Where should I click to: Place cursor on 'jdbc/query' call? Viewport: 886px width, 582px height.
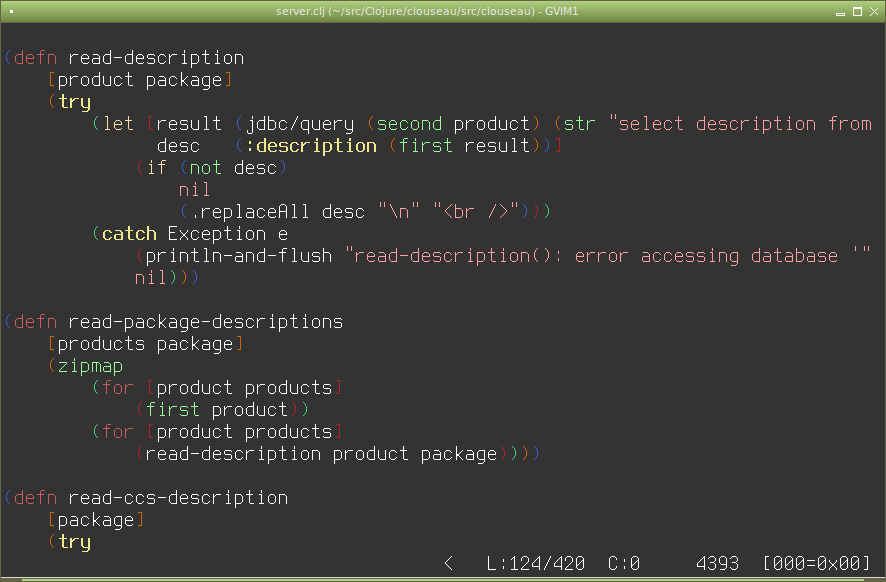[300, 124]
